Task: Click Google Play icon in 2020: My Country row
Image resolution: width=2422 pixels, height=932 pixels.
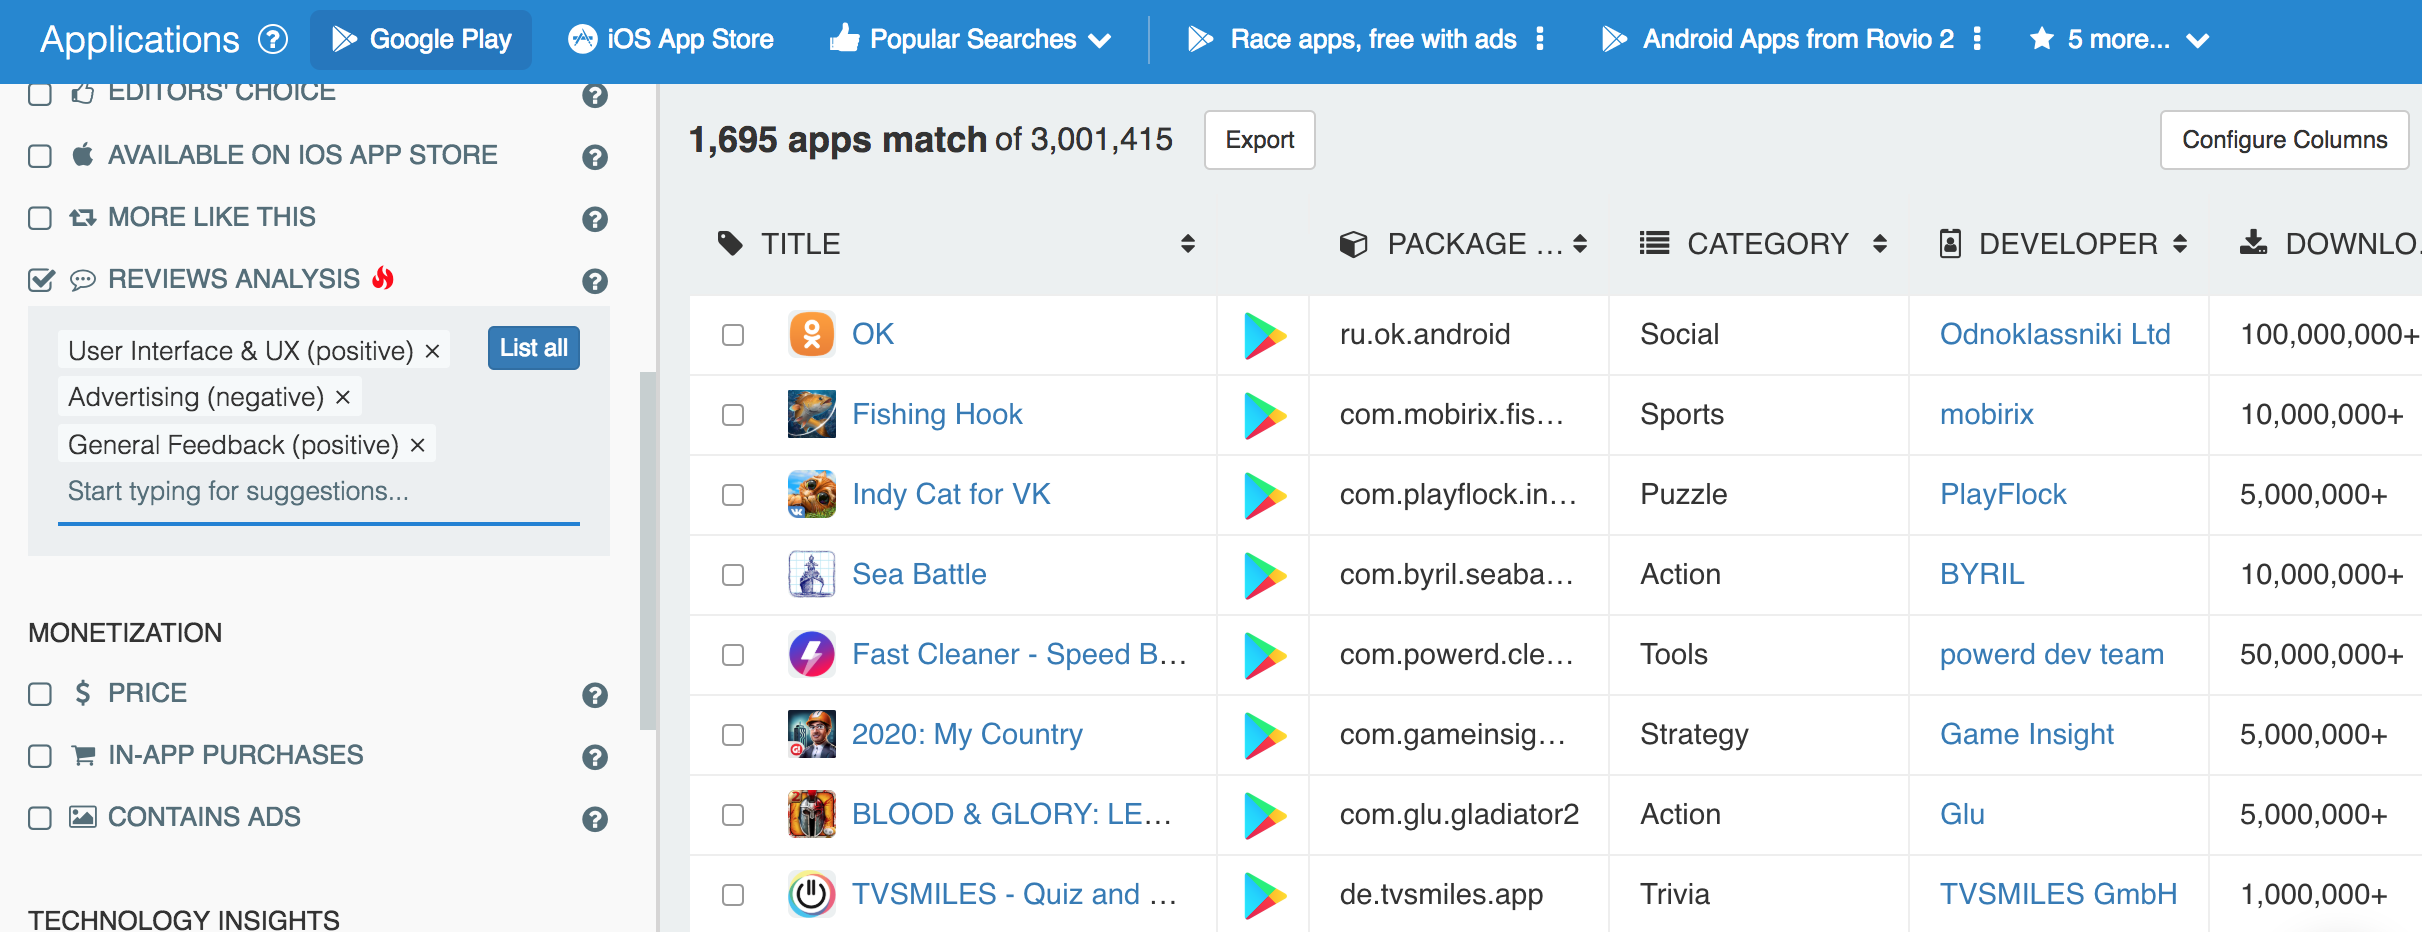Action: [x=1264, y=735]
